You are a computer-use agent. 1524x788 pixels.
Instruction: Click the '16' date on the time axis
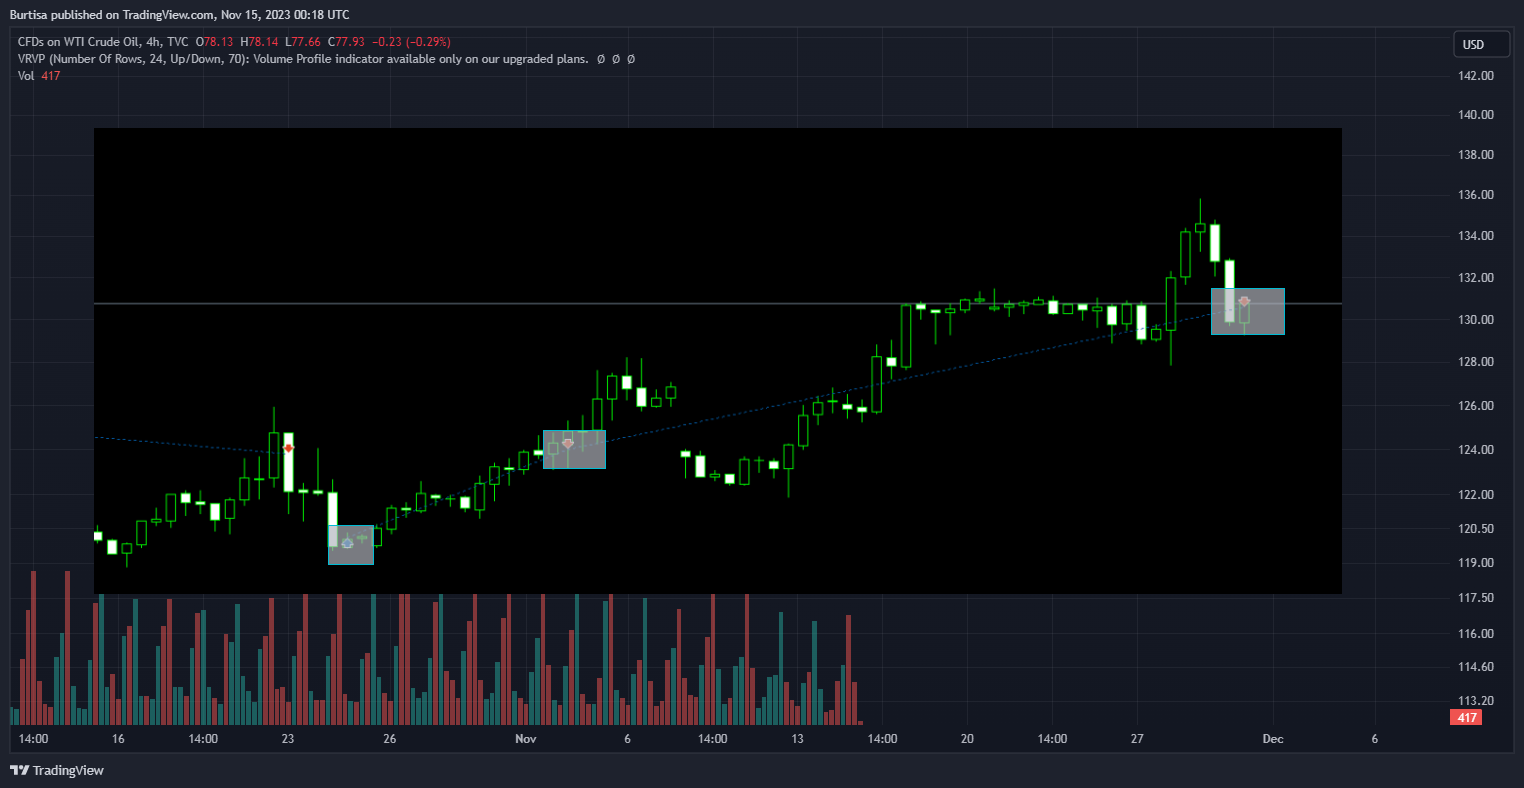118,739
